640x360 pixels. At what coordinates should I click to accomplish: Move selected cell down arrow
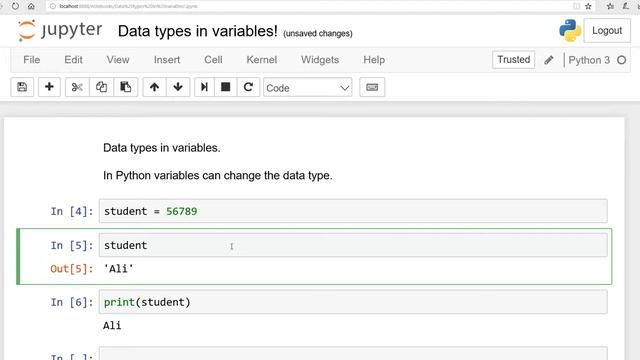click(x=178, y=87)
